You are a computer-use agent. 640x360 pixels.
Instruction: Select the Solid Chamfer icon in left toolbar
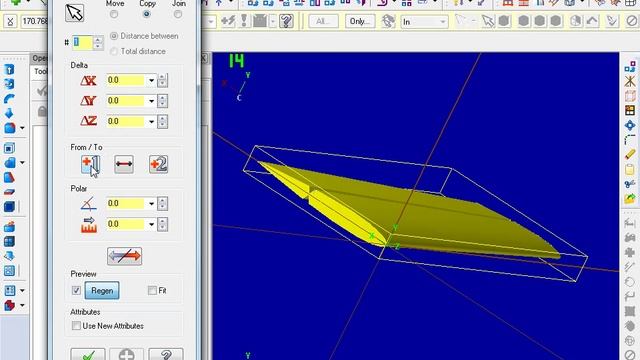(x=10, y=162)
